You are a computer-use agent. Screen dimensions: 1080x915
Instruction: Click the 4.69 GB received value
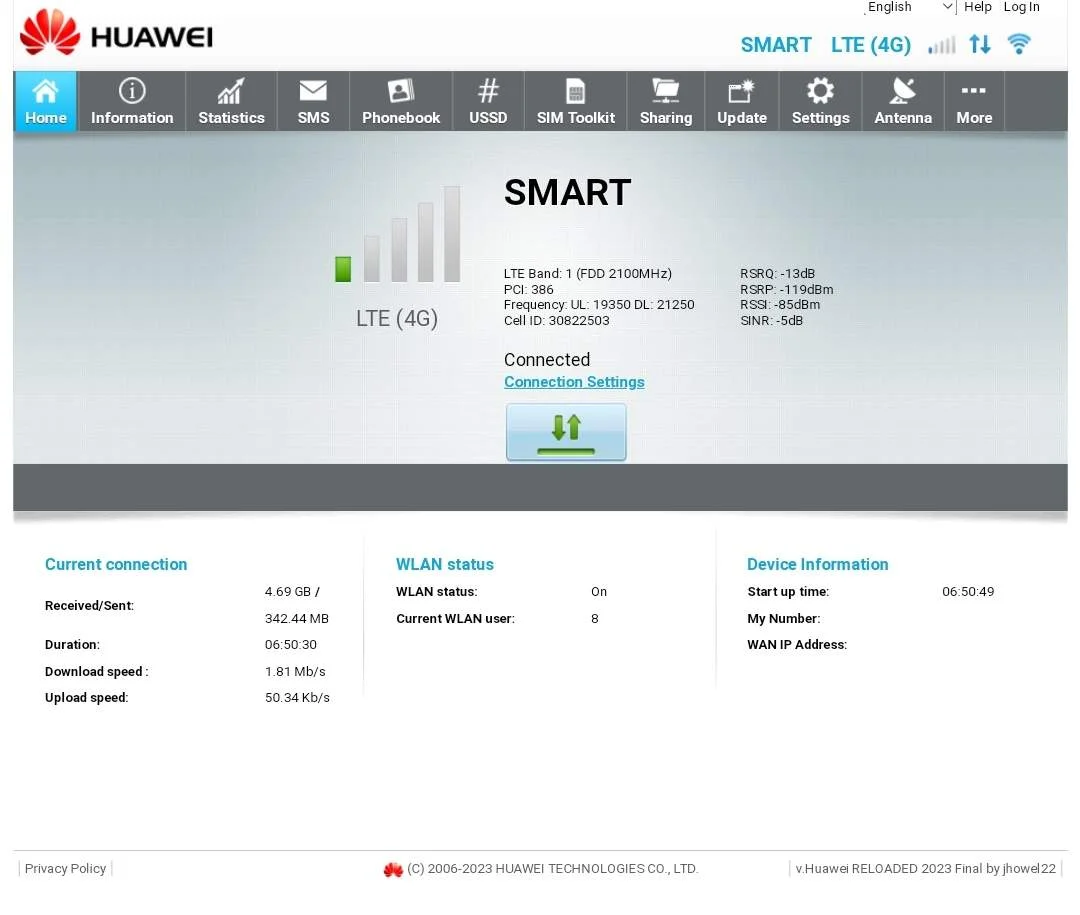tap(292, 591)
